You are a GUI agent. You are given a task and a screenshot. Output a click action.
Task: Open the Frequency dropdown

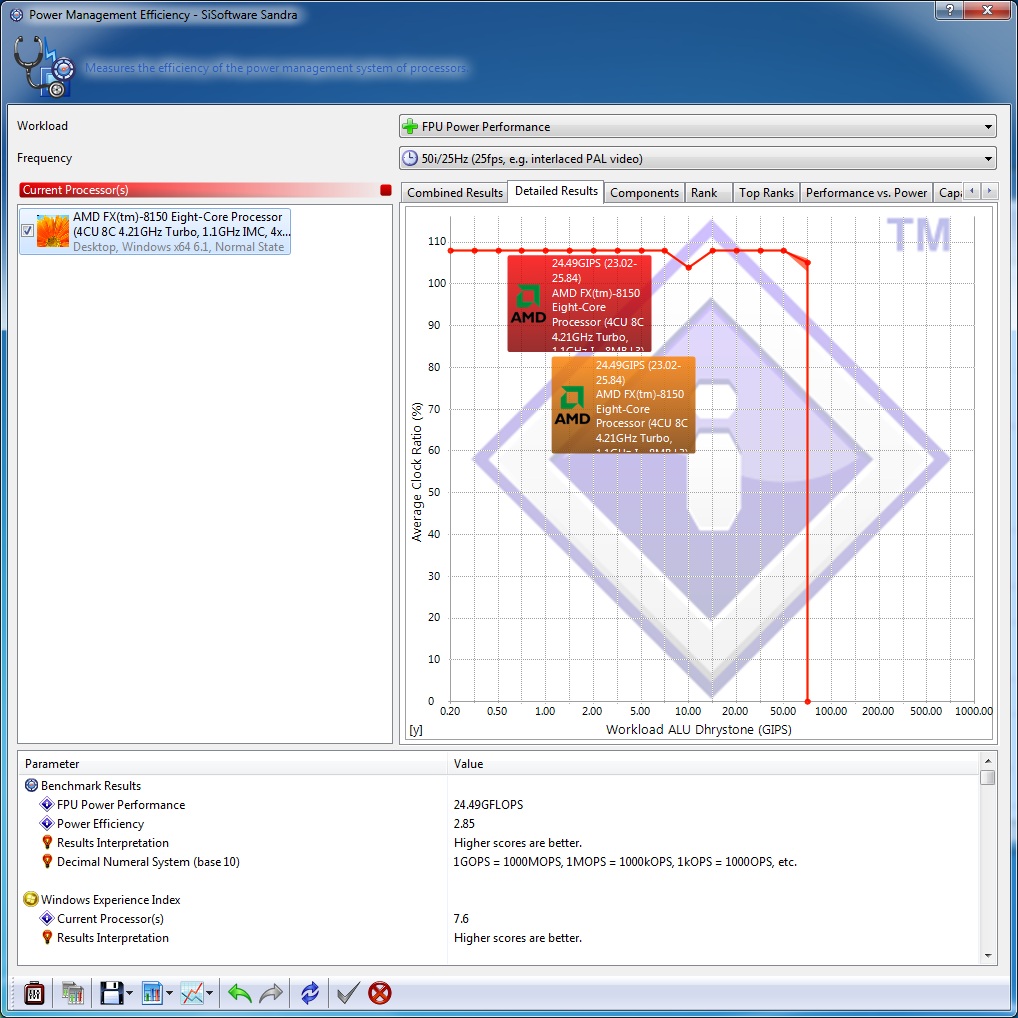[x=698, y=158]
